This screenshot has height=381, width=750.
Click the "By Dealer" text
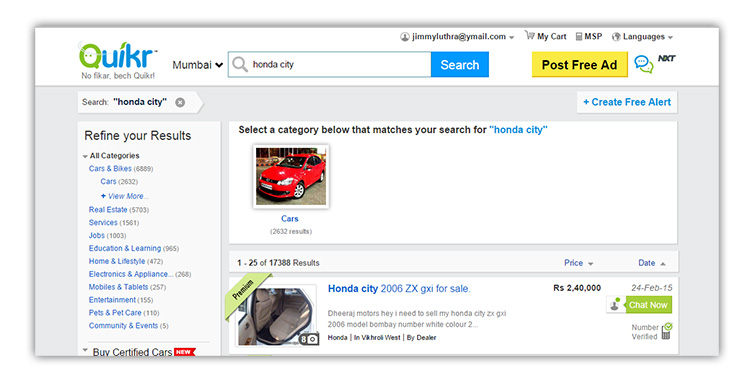421,337
